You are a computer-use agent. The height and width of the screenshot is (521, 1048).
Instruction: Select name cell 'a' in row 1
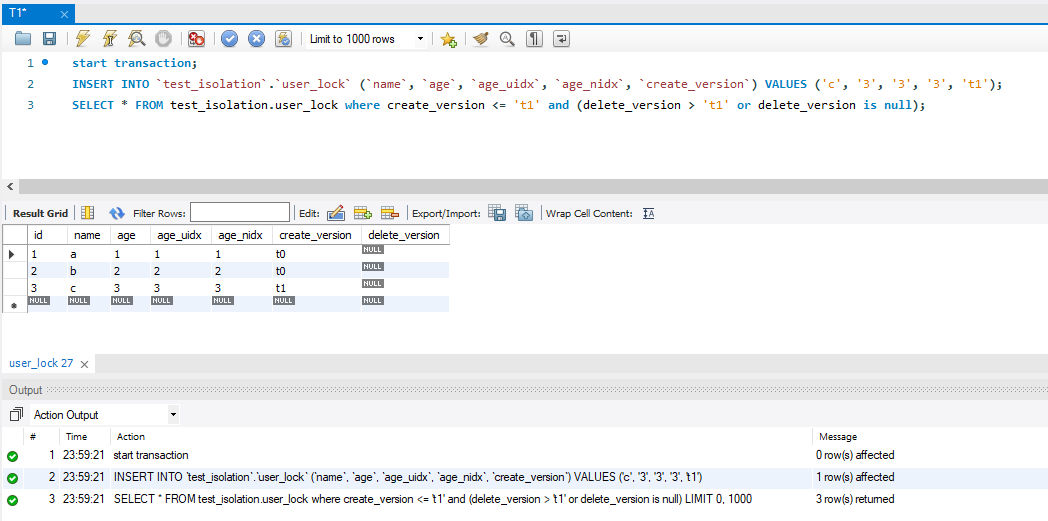tap(89, 254)
